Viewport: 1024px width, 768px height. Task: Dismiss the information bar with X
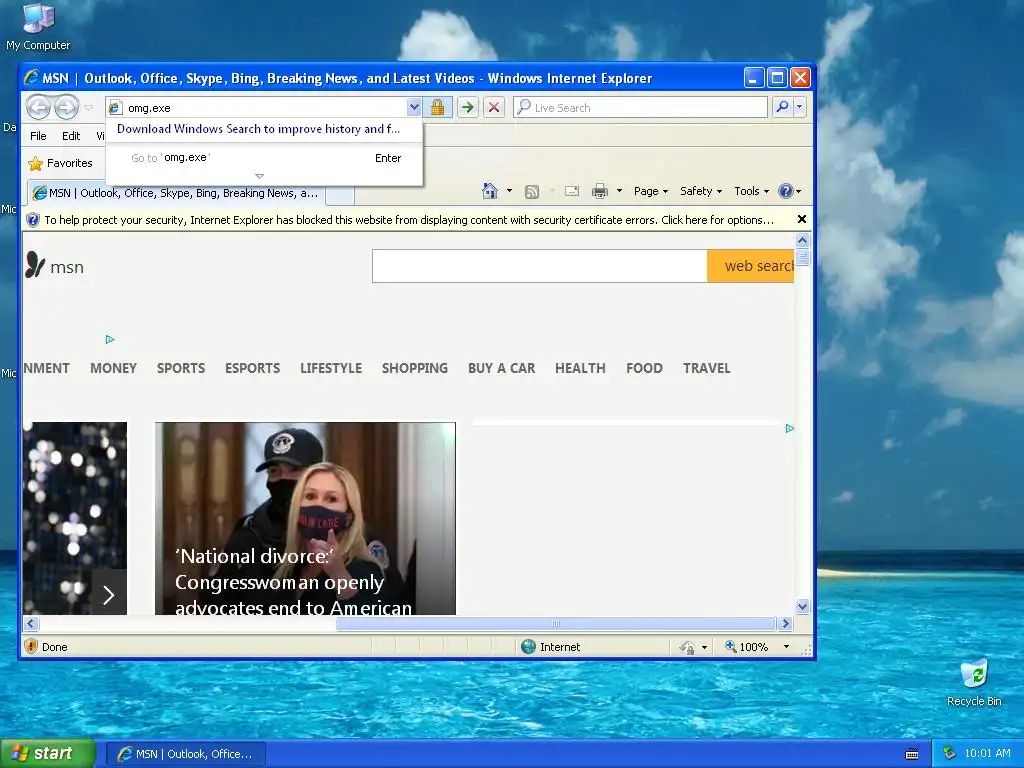(802, 219)
